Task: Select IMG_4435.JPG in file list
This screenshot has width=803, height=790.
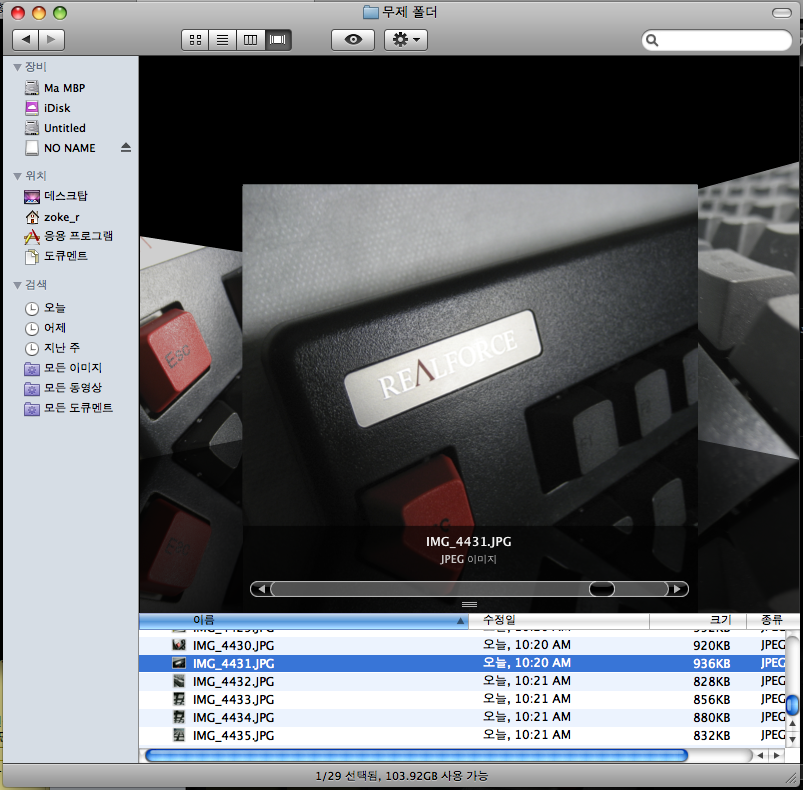Action: pyautogui.click(x=462, y=735)
